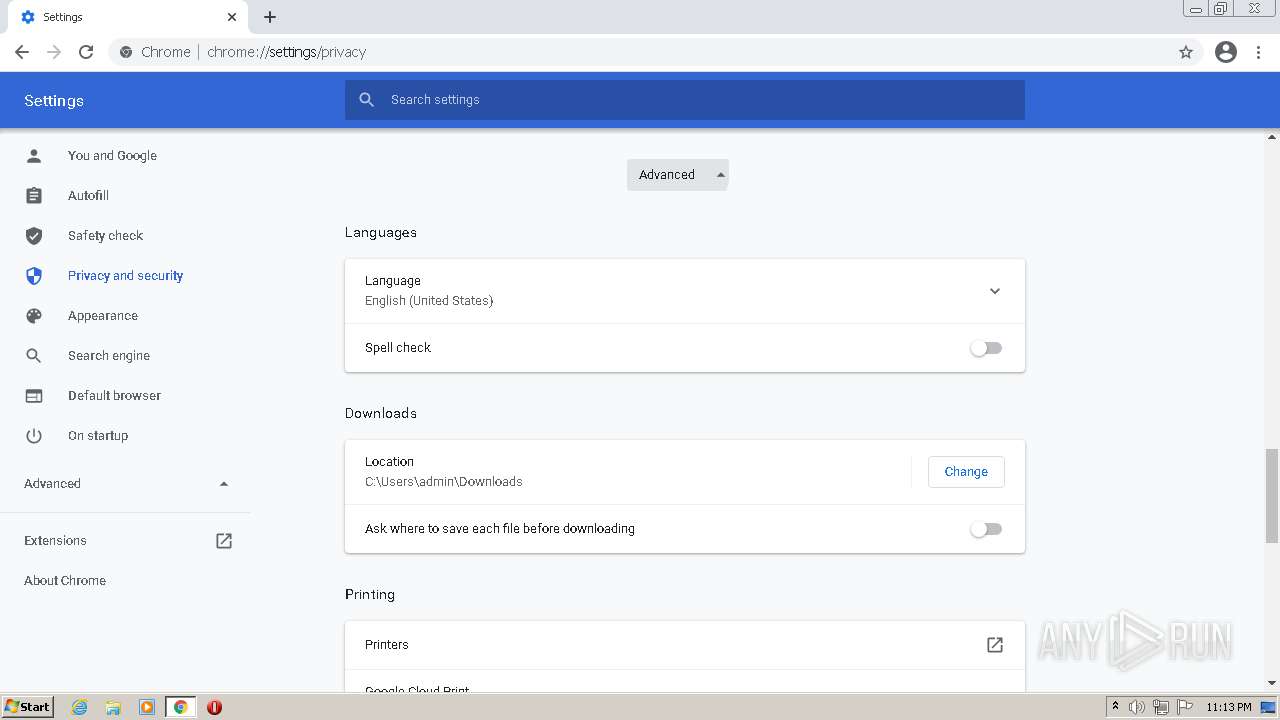Open Printers via the external link icon
The image size is (1280, 720).
[x=995, y=645]
